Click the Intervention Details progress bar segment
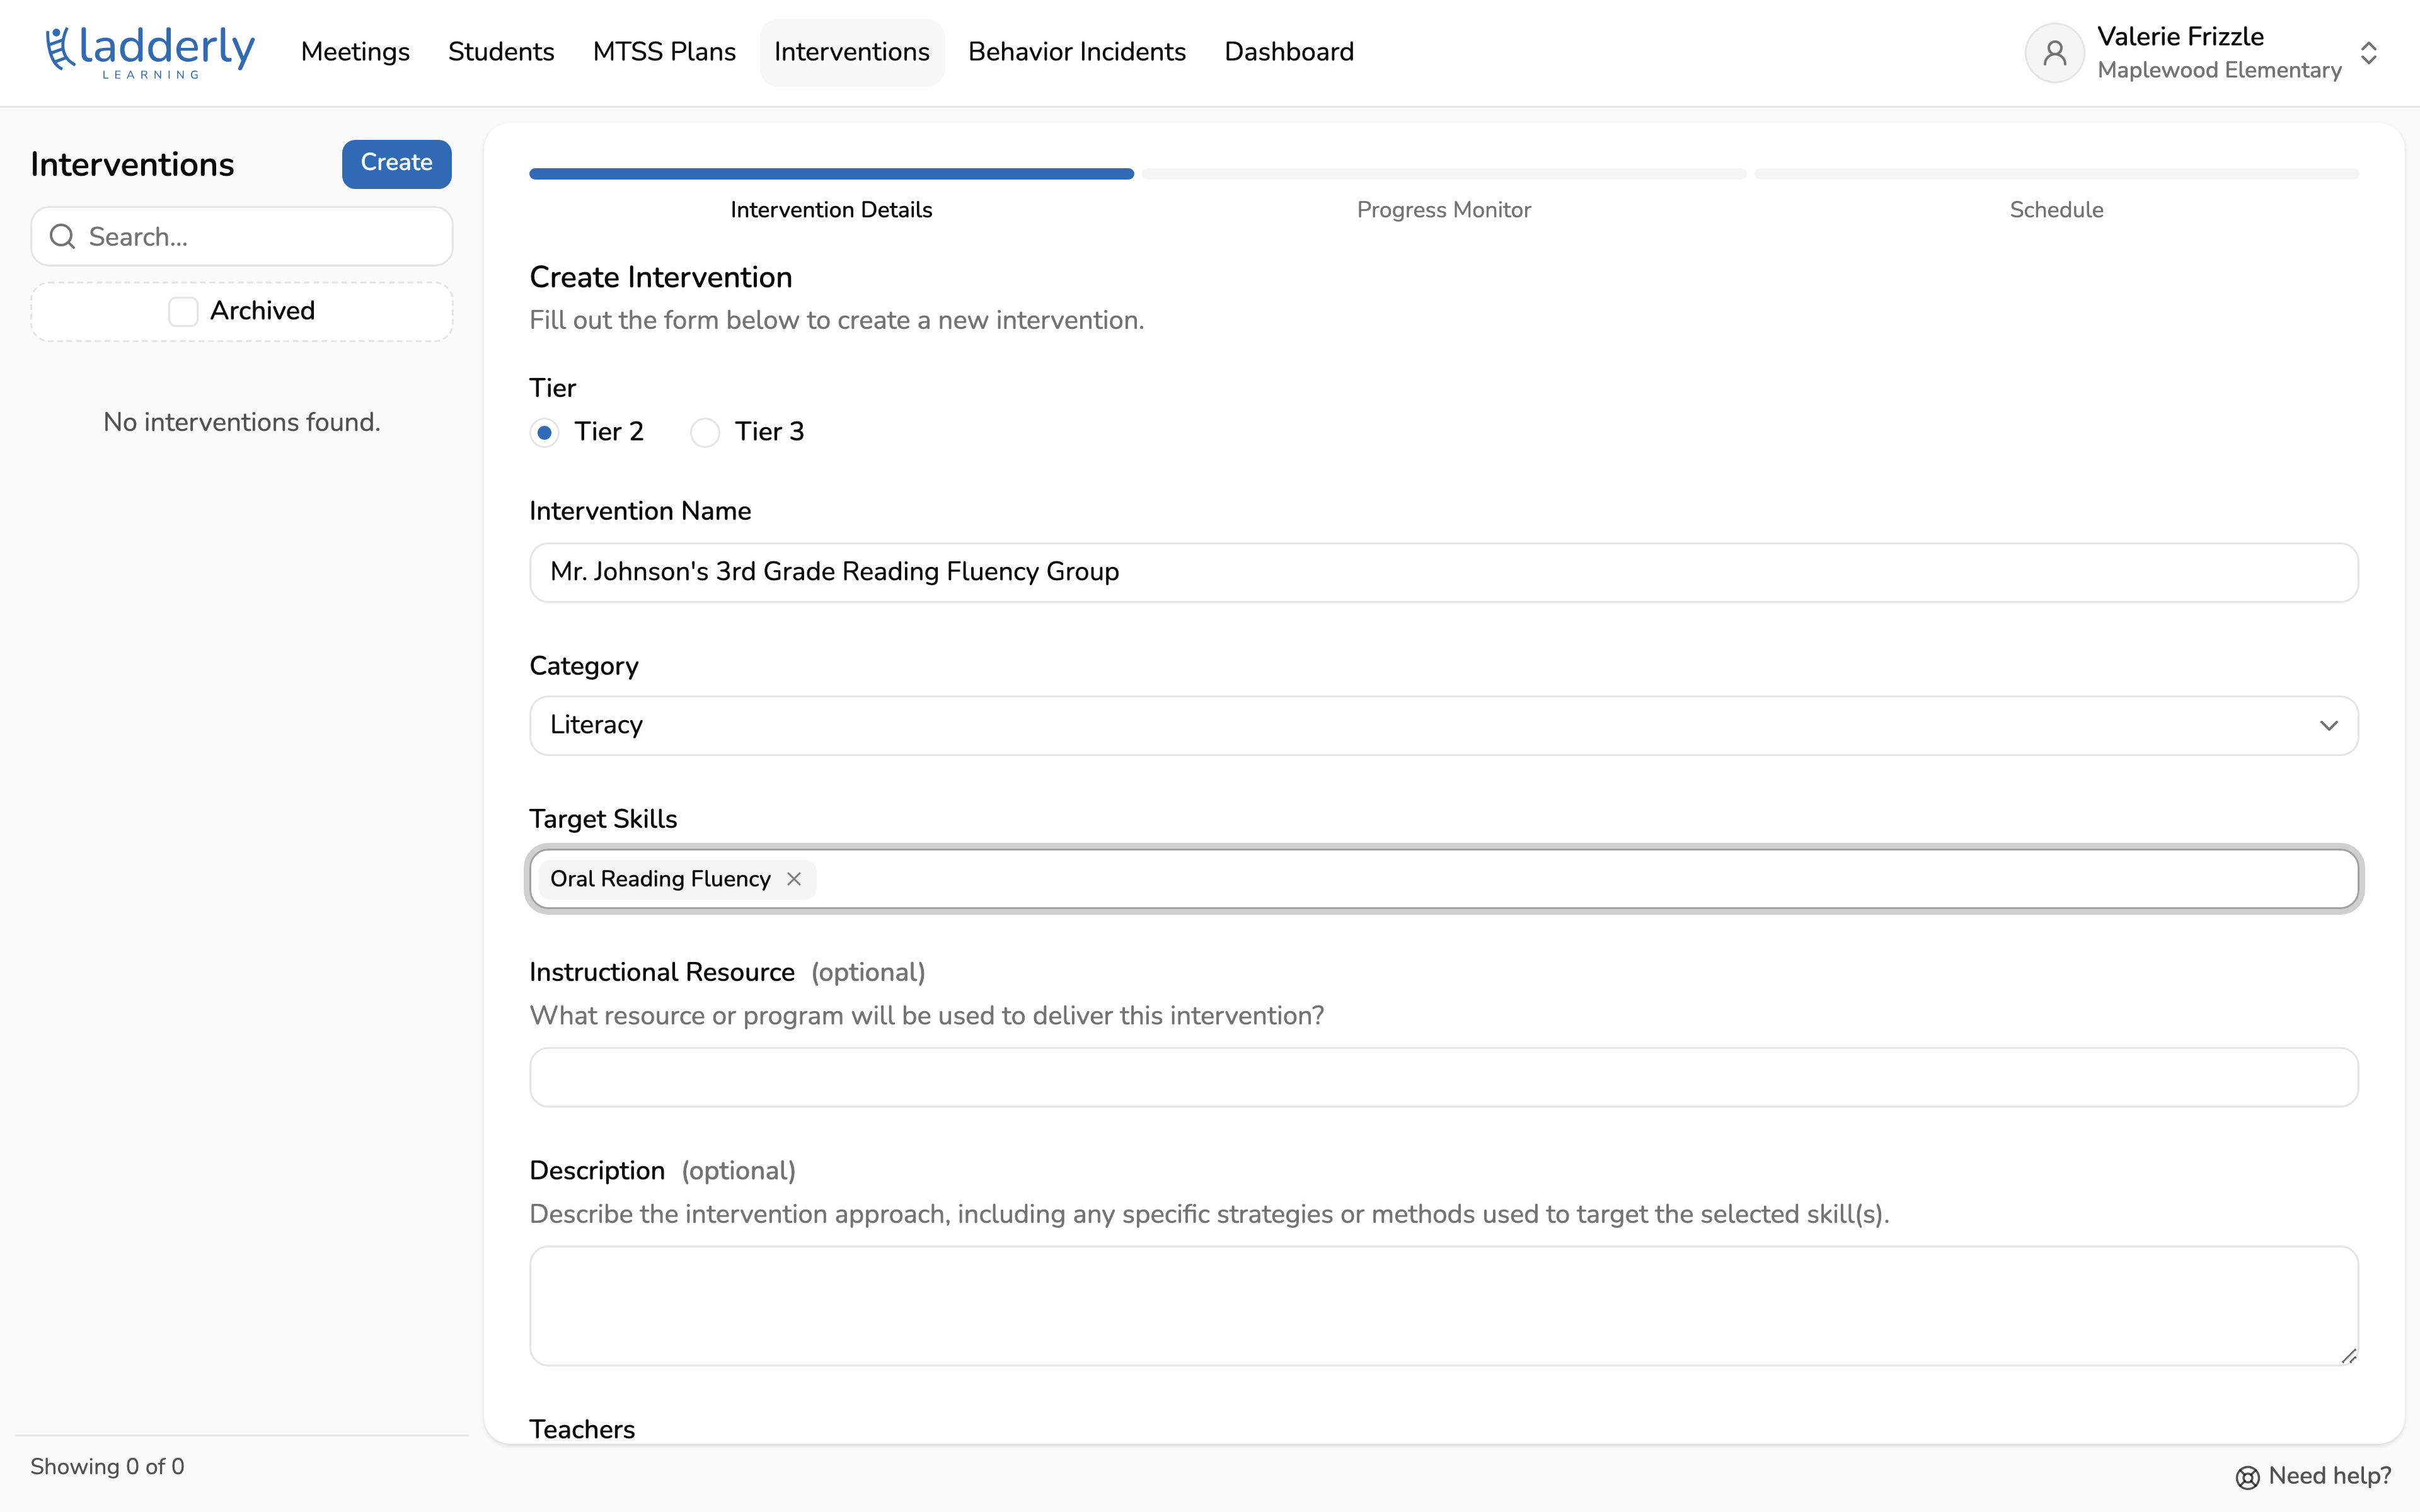This screenshot has width=2420, height=1512. (x=831, y=174)
